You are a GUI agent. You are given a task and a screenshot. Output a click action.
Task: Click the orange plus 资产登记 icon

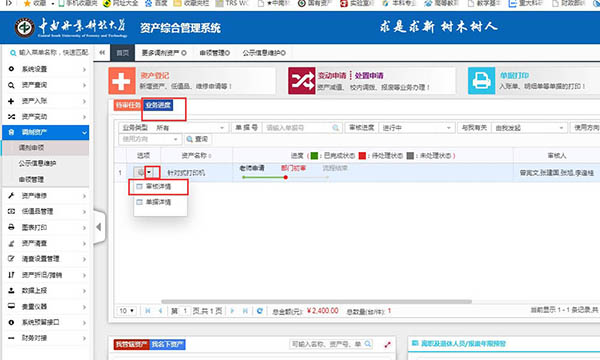point(122,81)
